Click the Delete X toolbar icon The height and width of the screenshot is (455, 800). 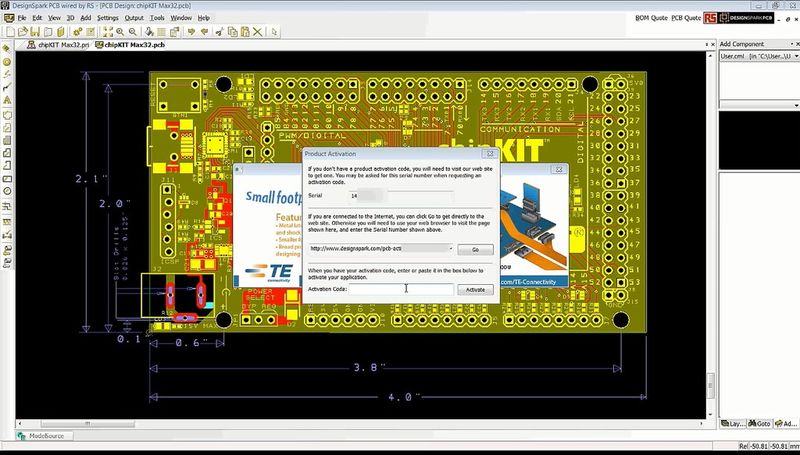[x=258, y=32]
